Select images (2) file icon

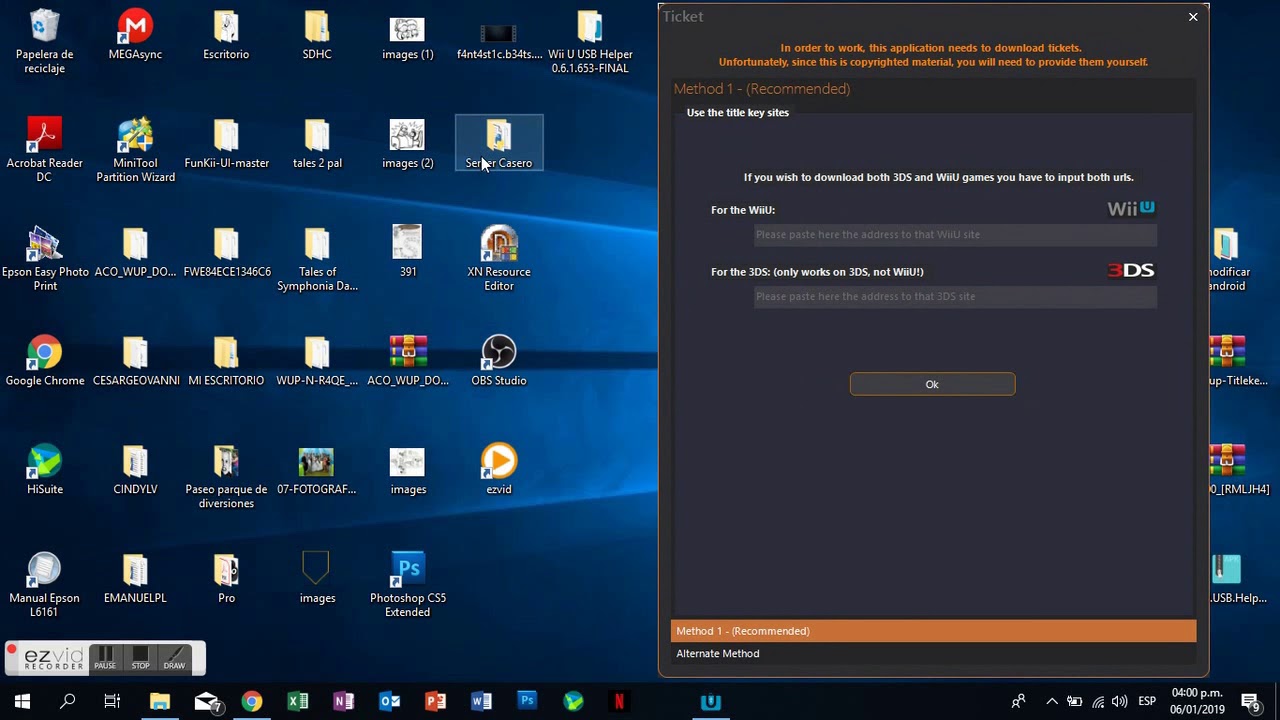(408, 144)
